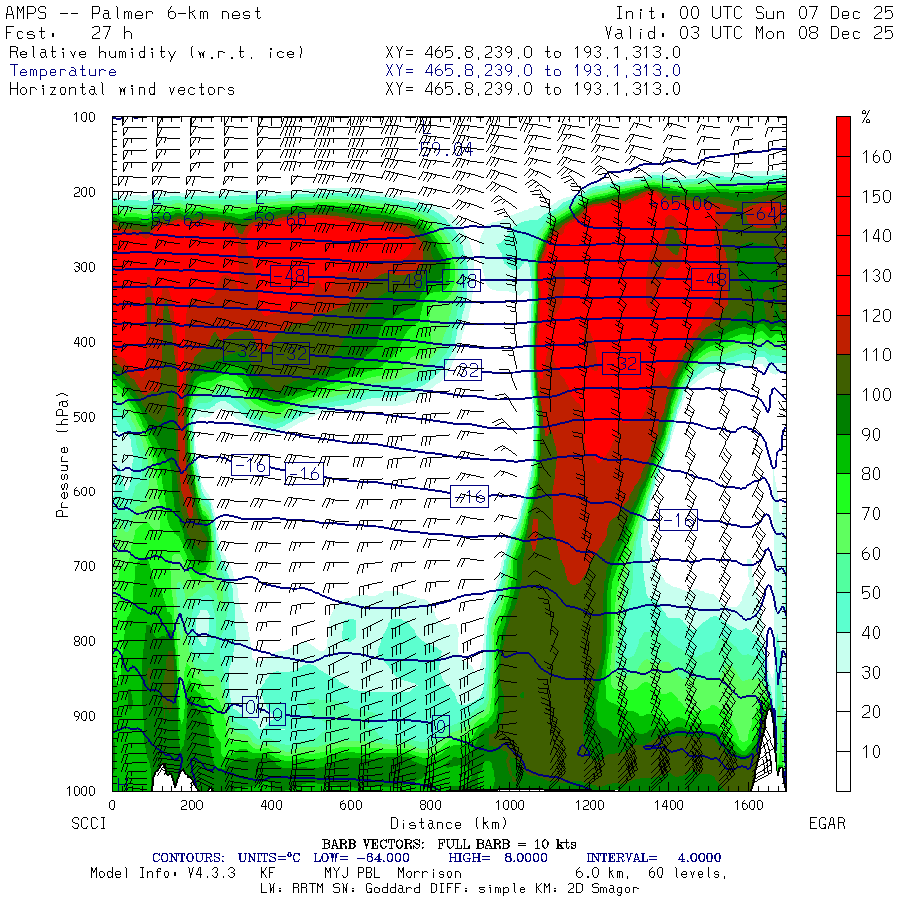Click the '%' unit label above the colorbar
The width and height of the screenshot is (900, 900).
(x=866, y=118)
